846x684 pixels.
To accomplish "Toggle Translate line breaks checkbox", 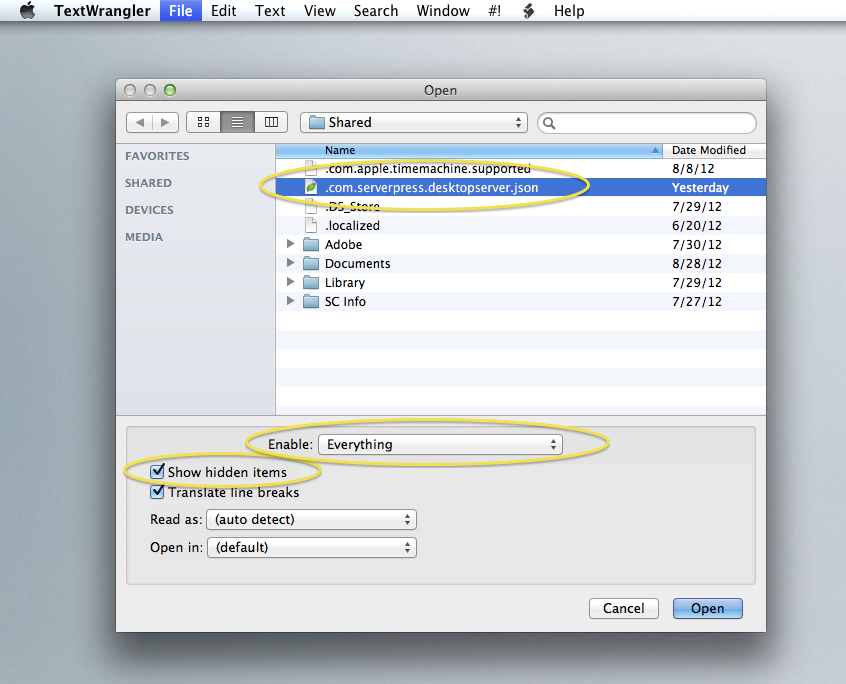I will coord(157,492).
